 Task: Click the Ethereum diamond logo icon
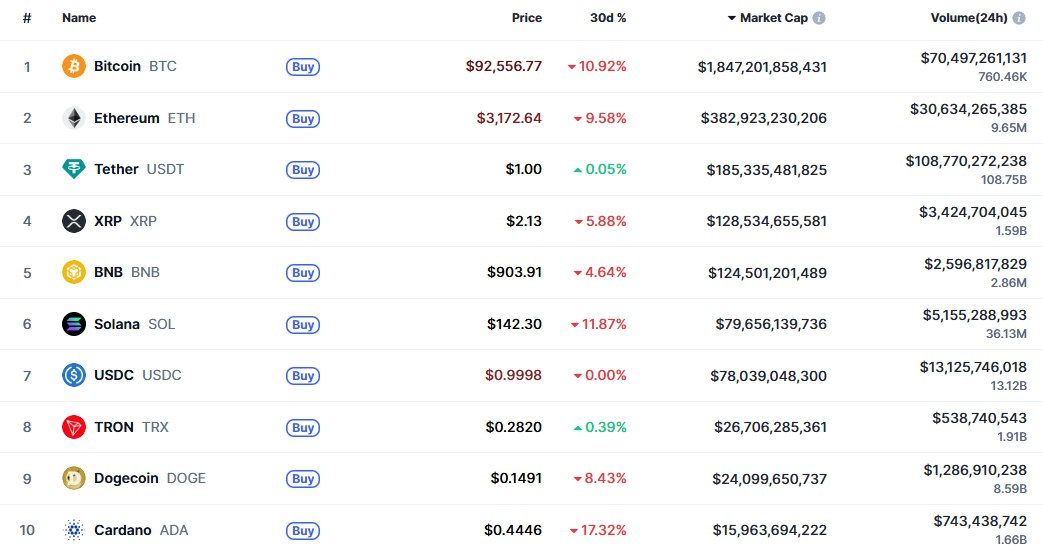[x=74, y=118]
